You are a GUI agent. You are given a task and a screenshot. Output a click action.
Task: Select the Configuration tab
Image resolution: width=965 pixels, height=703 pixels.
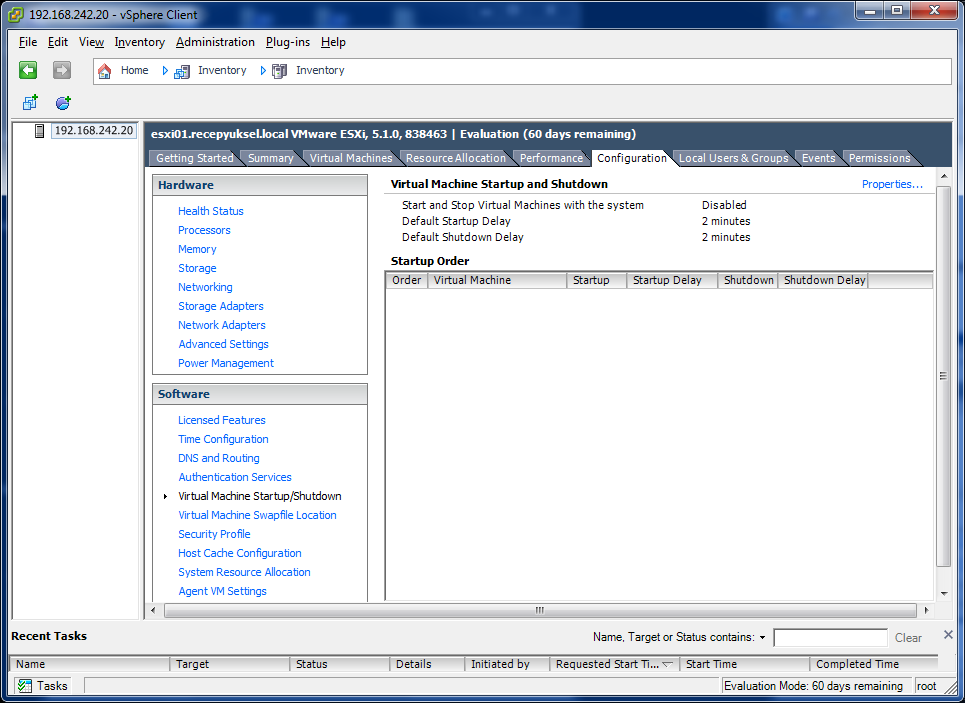coord(631,158)
